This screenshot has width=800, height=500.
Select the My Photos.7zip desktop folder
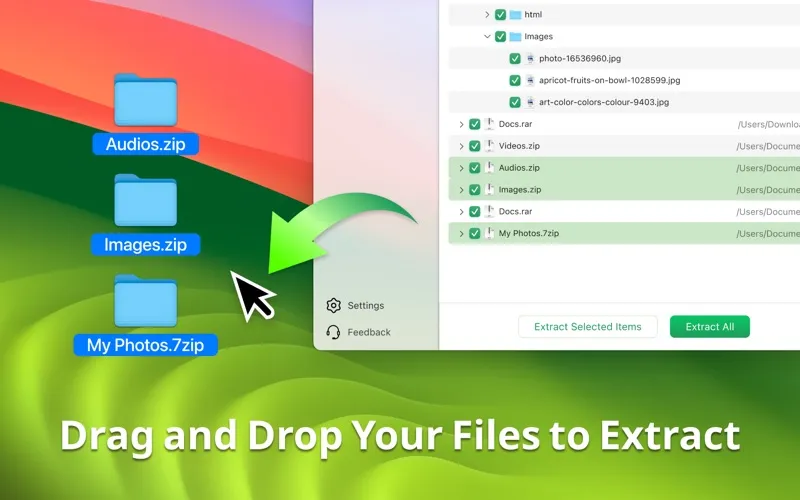pos(145,301)
